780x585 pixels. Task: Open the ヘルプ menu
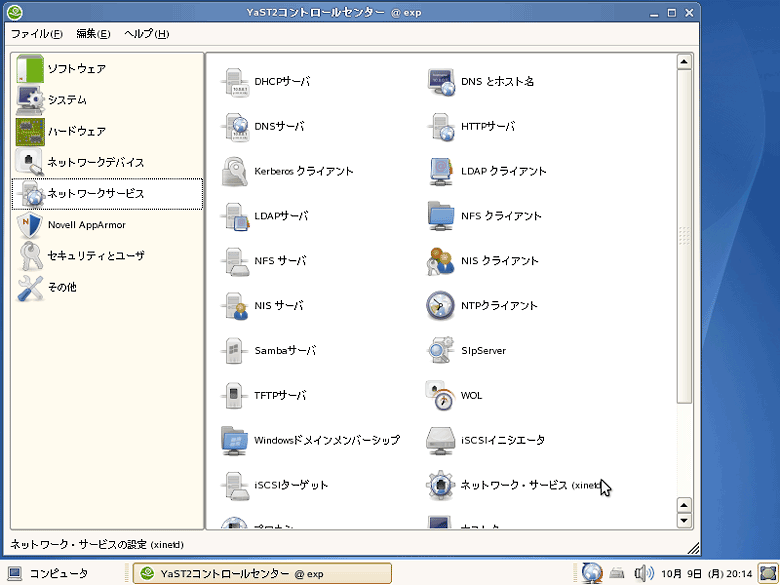click(x=146, y=34)
